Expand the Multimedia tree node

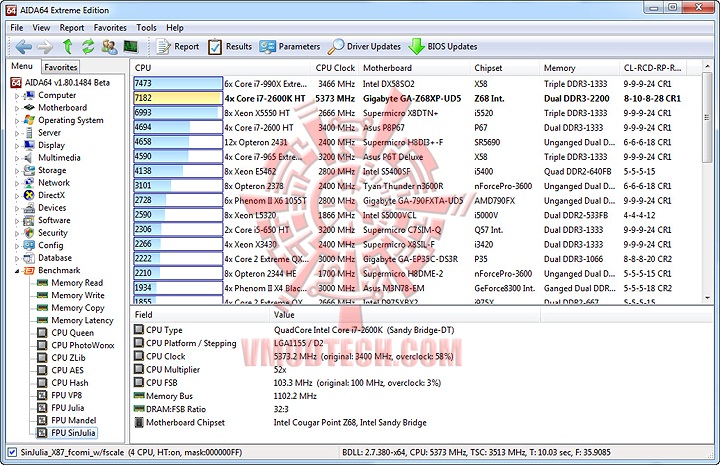click(17, 158)
